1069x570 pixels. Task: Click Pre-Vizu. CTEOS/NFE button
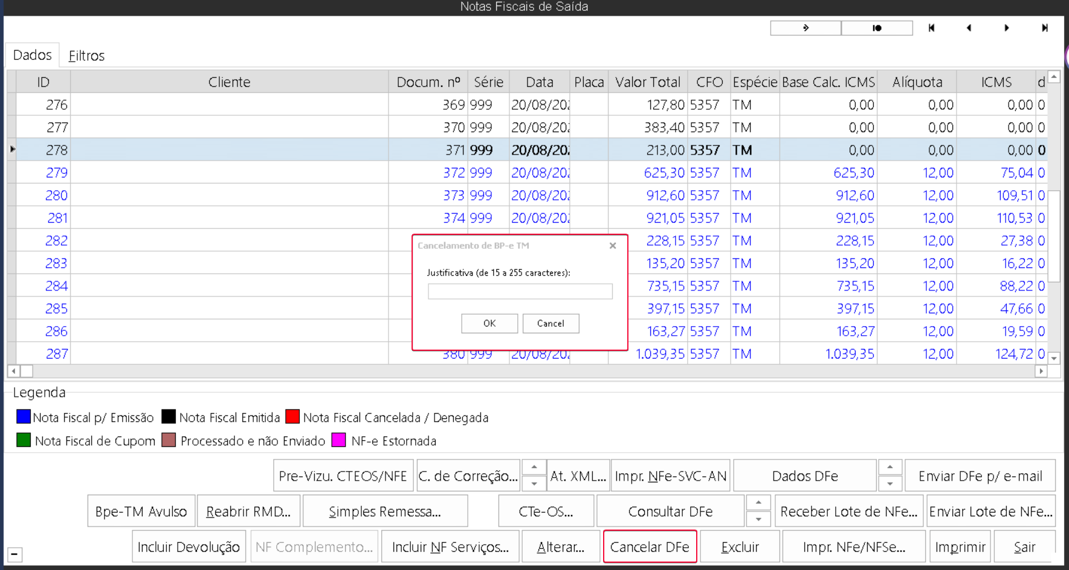pos(344,476)
